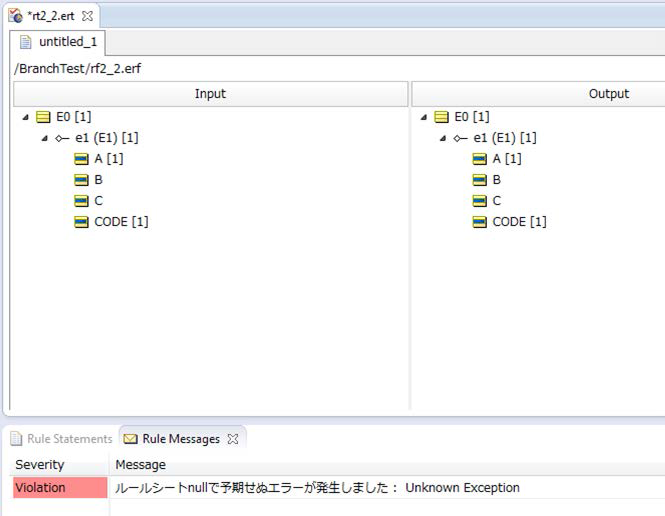Screen dimensions: 665x516
Task: Click the Input e1 association icon
Action: tap(62, 138)
